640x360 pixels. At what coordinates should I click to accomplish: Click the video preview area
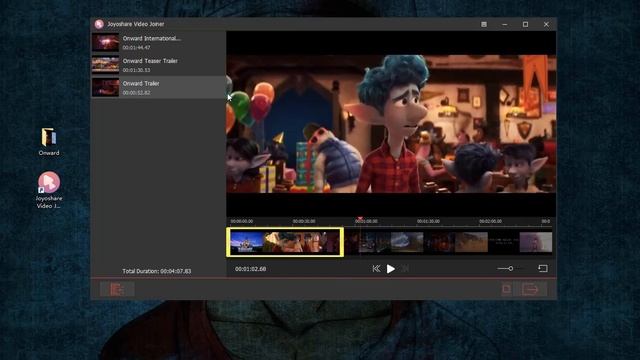(x=391, y=124)
